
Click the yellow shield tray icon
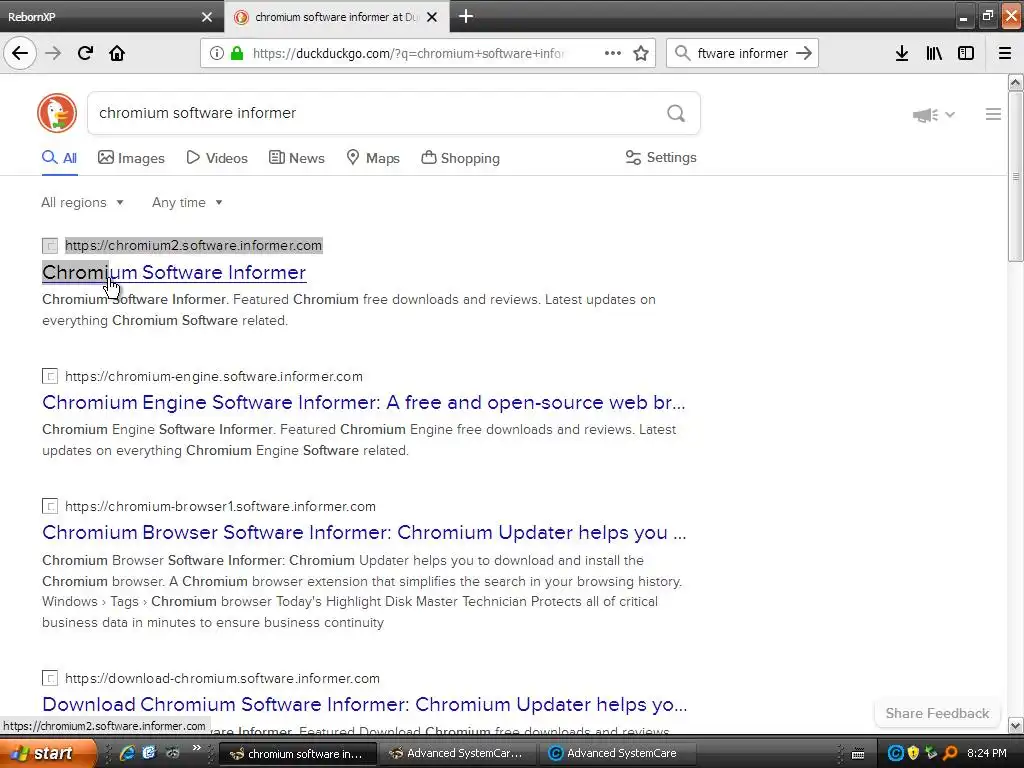point(913,754)
